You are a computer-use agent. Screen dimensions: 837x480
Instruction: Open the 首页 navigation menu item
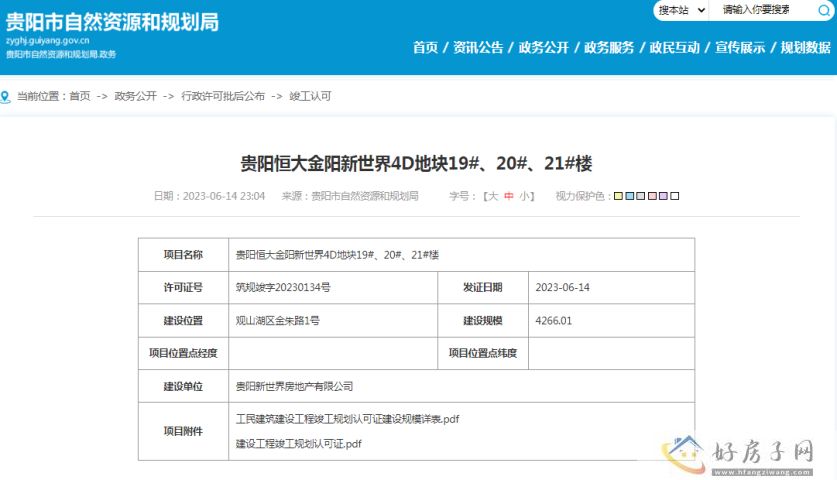tap(425, 47)
